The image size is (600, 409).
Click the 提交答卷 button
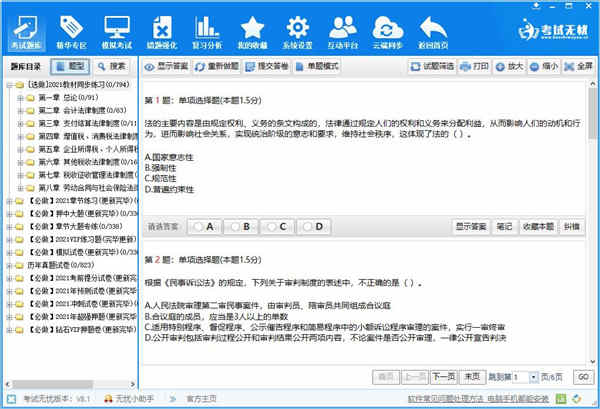[x=267, y=67]
